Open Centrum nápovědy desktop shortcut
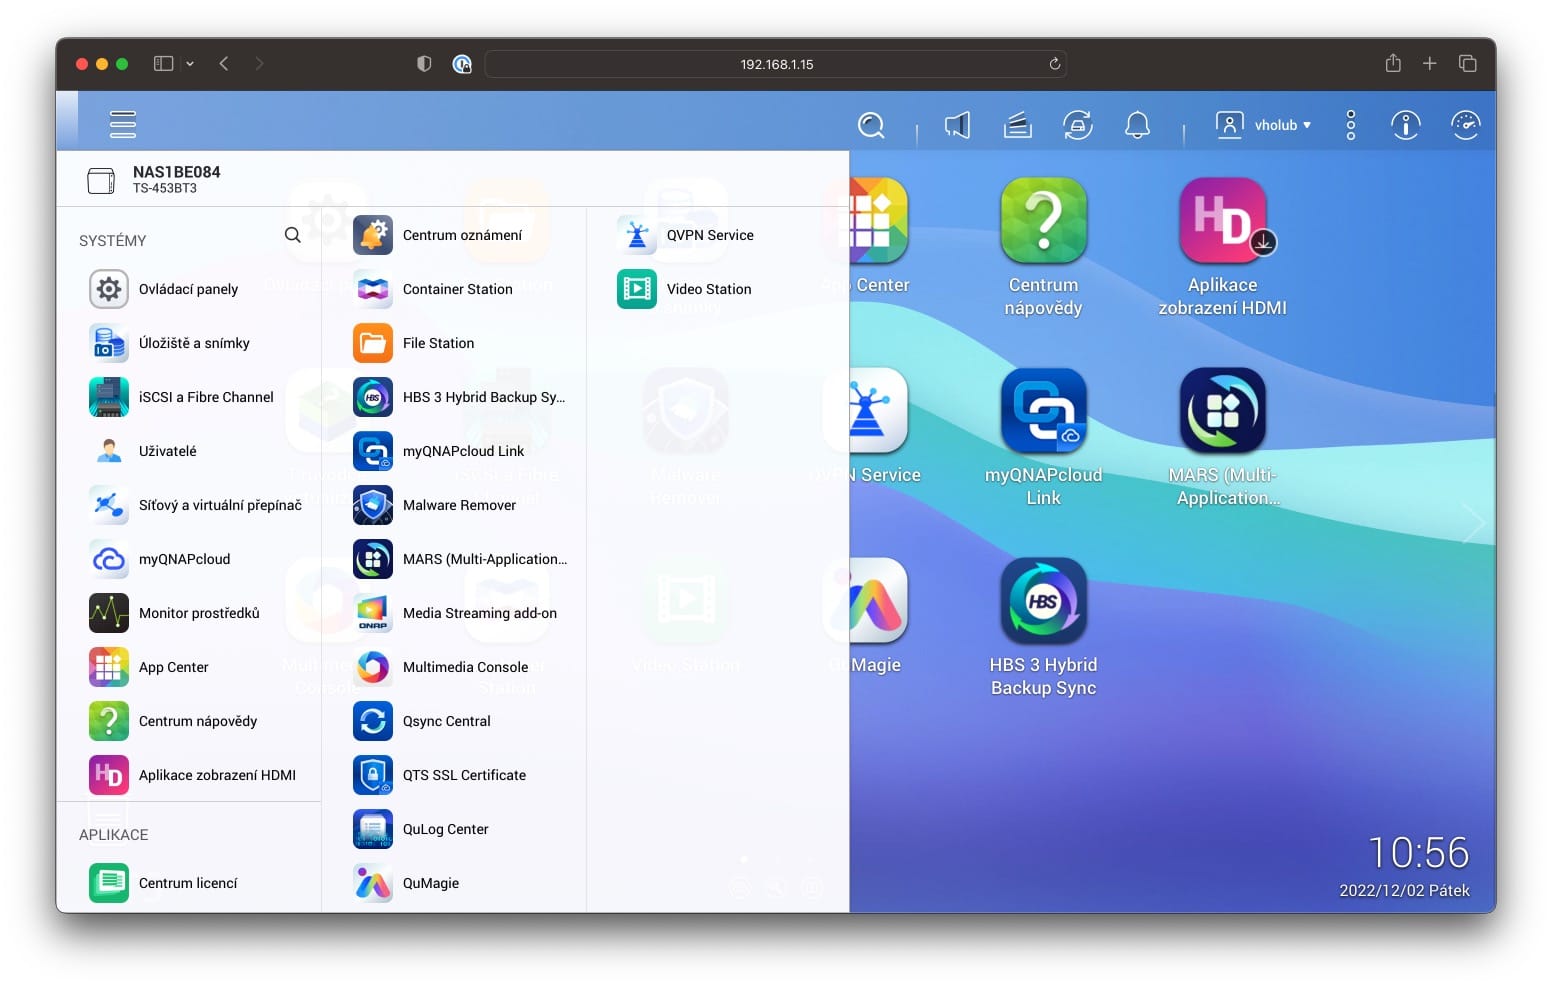1552x987 pixels. coord(1043,221)
